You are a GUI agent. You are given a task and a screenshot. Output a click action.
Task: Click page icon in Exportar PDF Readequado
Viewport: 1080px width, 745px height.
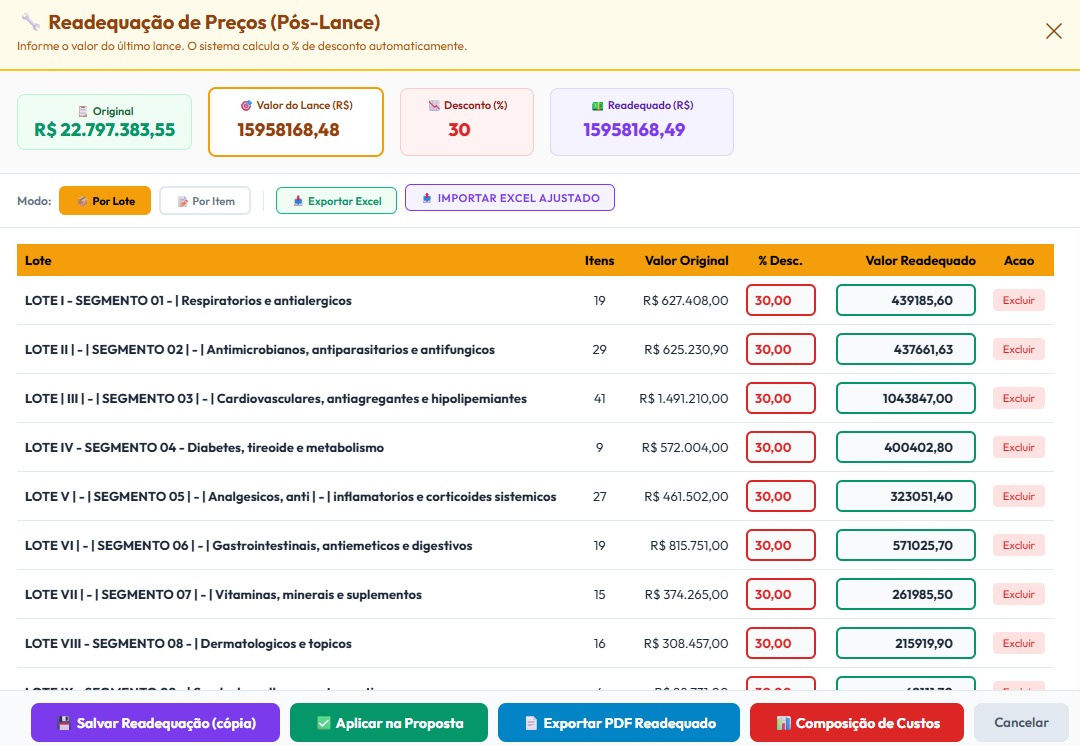point(531,723)
